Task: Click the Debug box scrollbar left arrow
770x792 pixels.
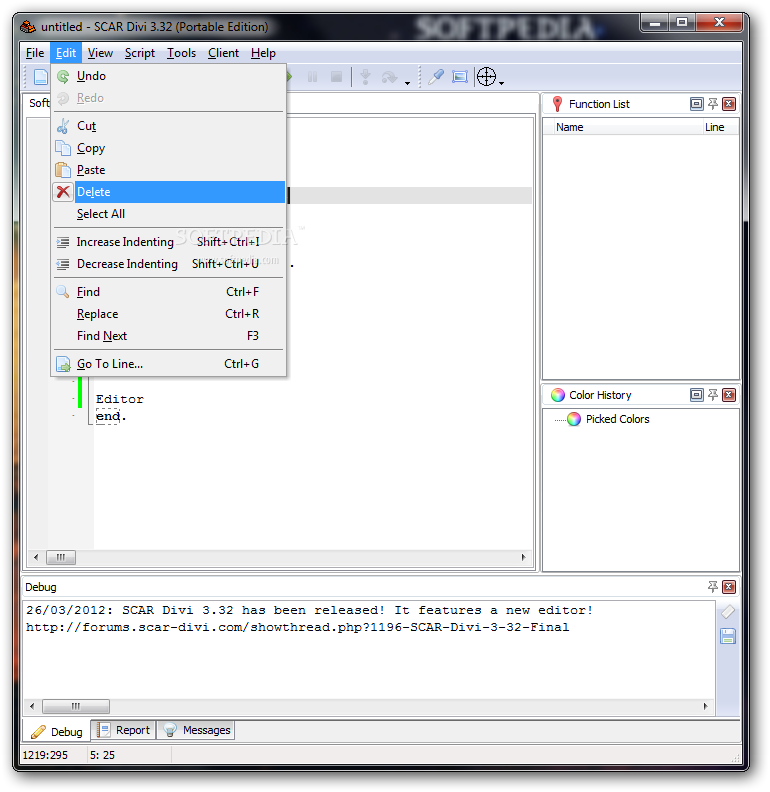Action: click(x=32, y=706)
